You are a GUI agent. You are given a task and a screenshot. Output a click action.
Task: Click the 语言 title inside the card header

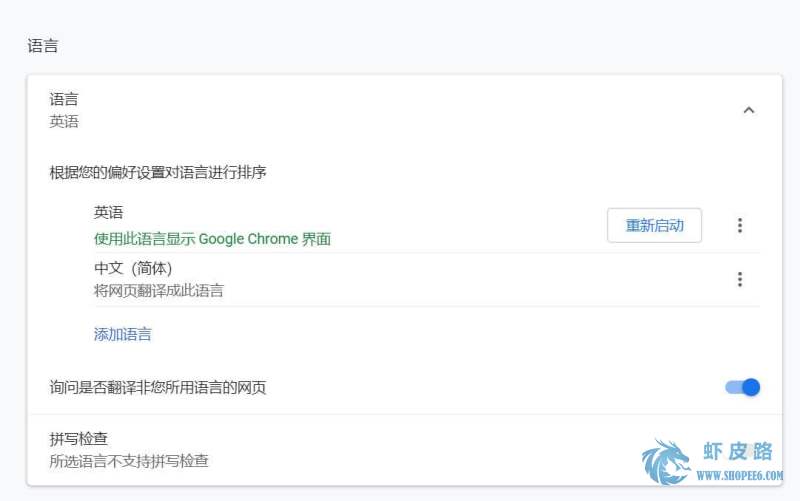(64, 99)
